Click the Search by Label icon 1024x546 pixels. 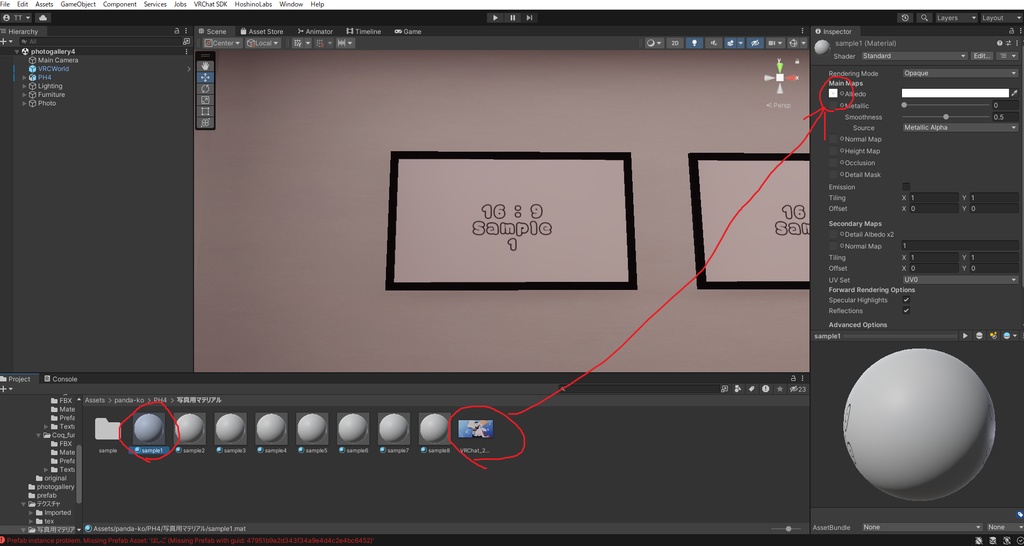pos(752,389)
